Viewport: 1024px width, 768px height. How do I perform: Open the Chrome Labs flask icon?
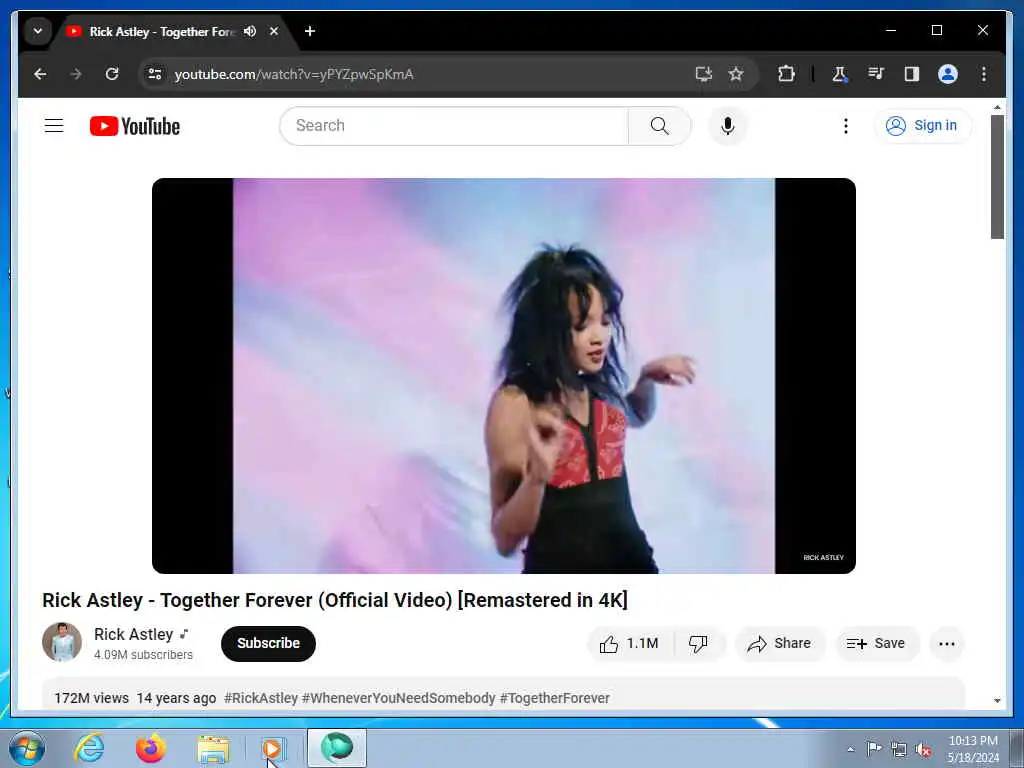pyautogui.click(x=840, y=74)
